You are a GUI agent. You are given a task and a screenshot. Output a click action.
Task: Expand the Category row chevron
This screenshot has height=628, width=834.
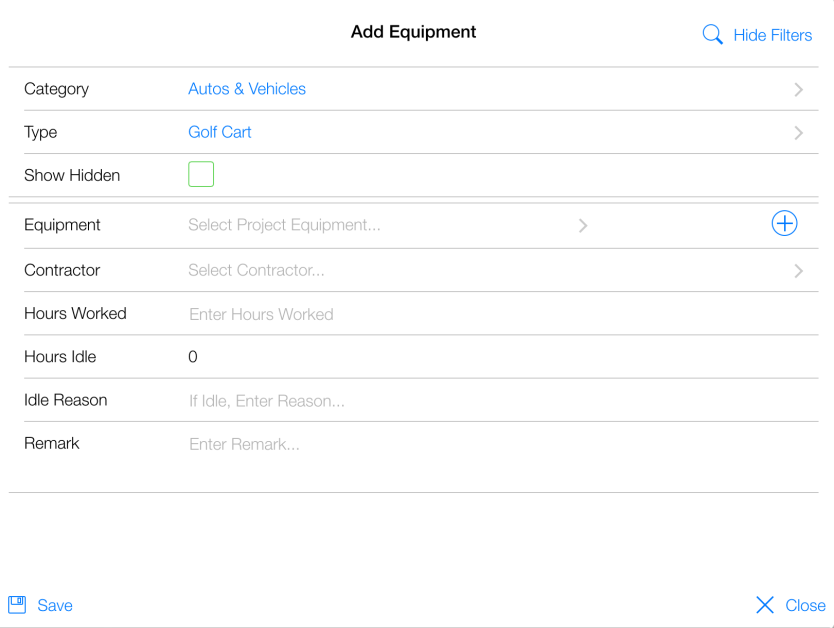(x=798, y=89)
